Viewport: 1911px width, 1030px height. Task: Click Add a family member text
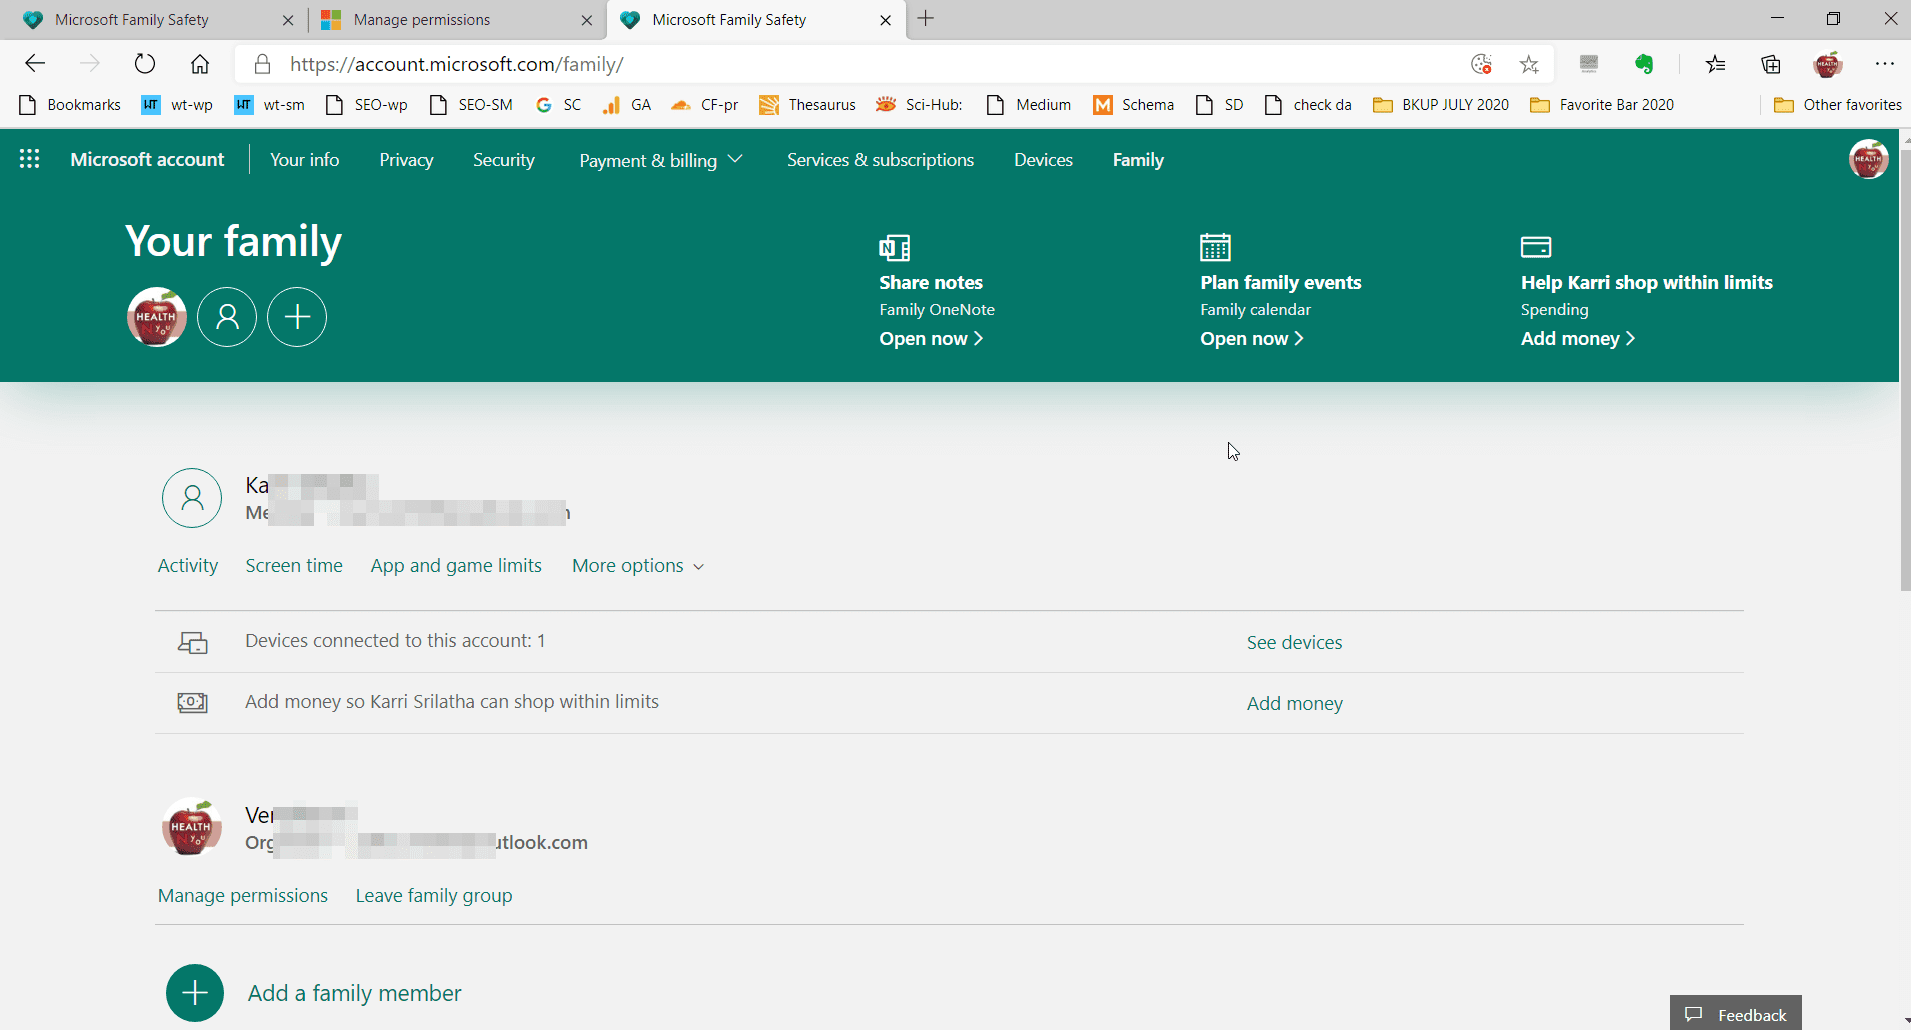coord(355,993)
